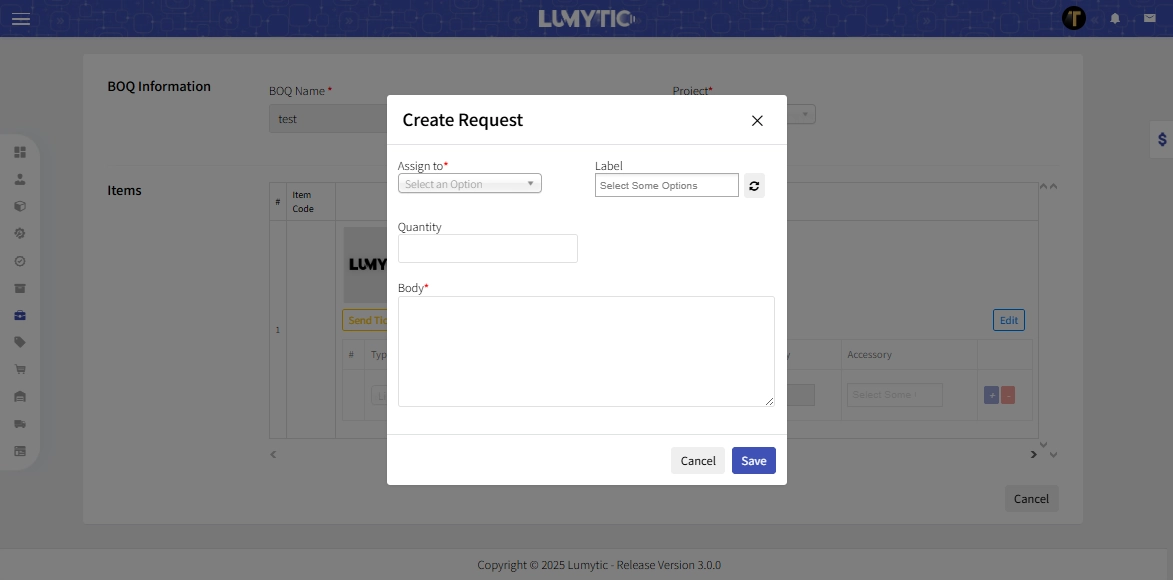The width and height of the screenshot is (1173, 580).
Task: Refresh the Label options list
Action: pos(754,185)
